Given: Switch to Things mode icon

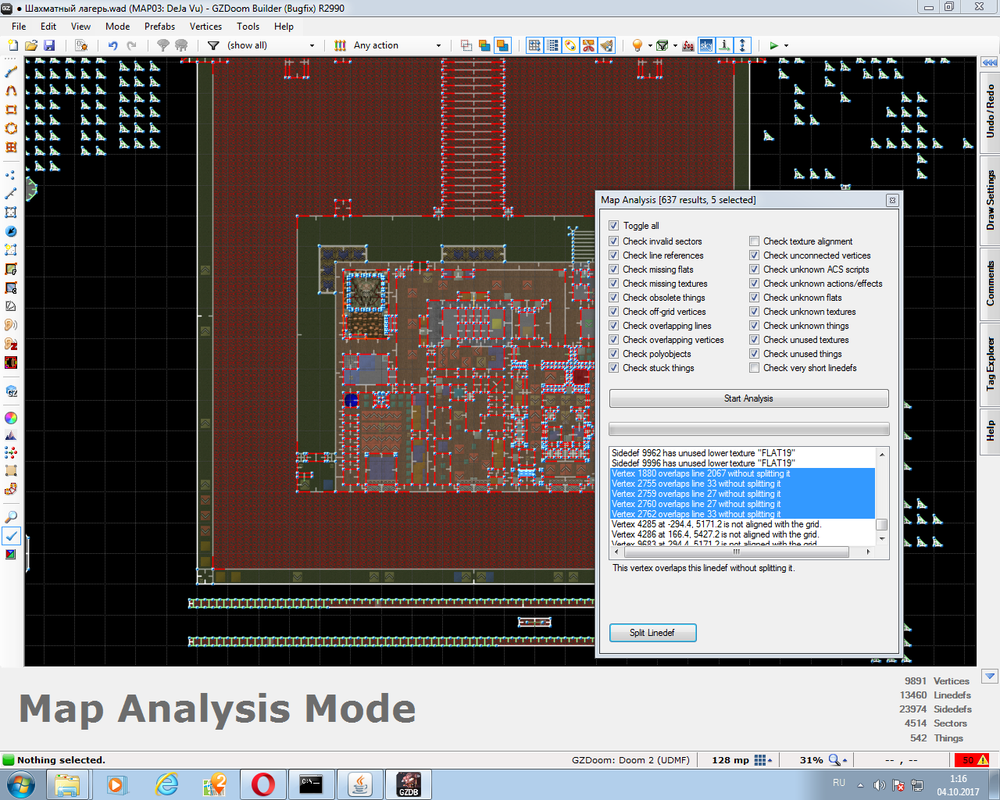Looking at the screenshot, I should (x=11, y=231).
